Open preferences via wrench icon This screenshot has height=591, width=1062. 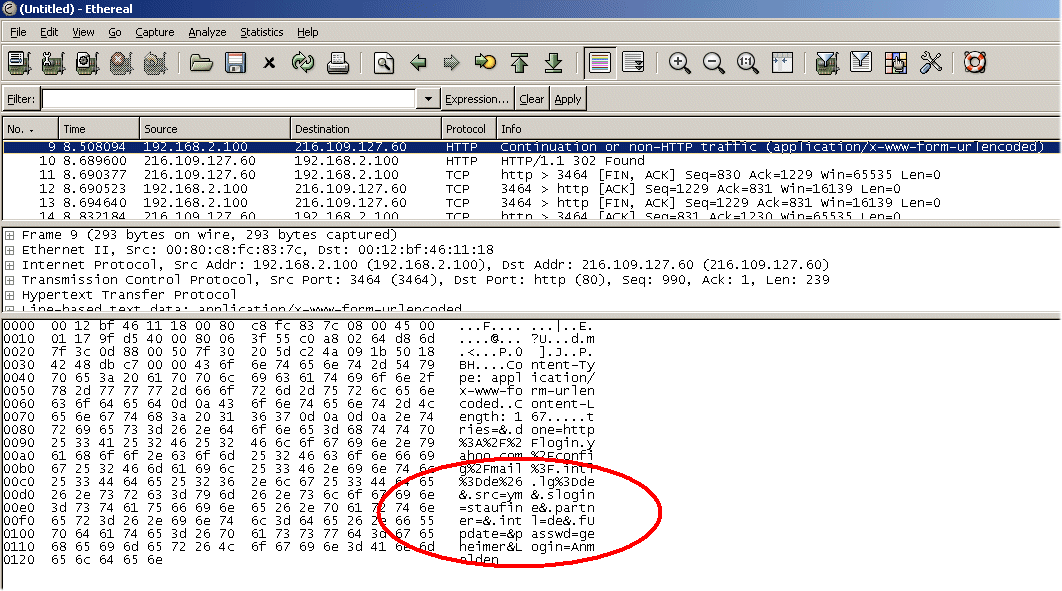[931, 63]
